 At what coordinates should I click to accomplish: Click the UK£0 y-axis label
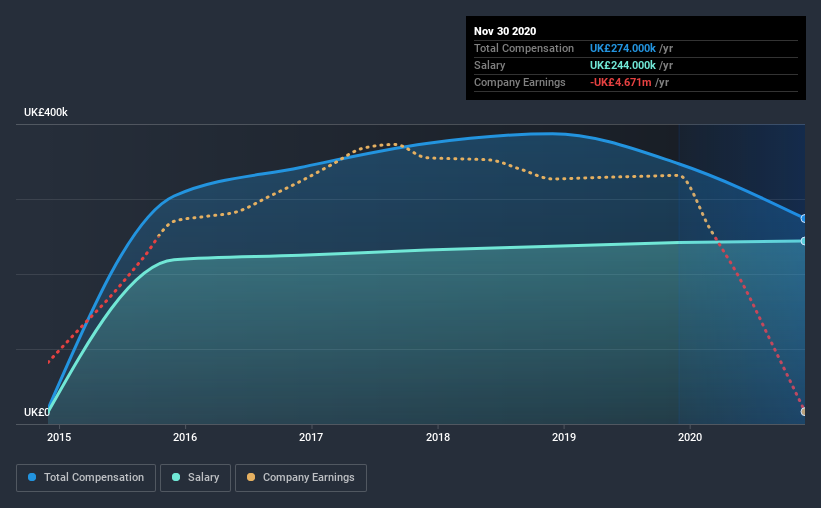[x=37, y=412]
